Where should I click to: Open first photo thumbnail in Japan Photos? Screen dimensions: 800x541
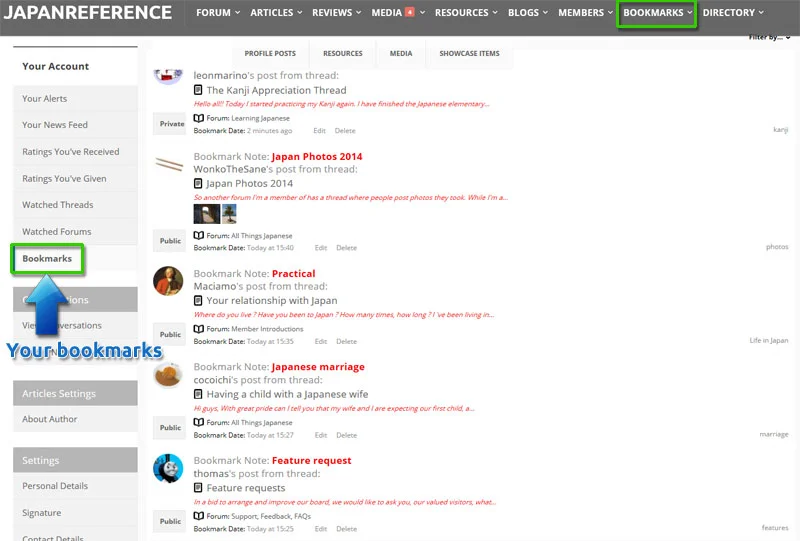[x=207, y=214]
